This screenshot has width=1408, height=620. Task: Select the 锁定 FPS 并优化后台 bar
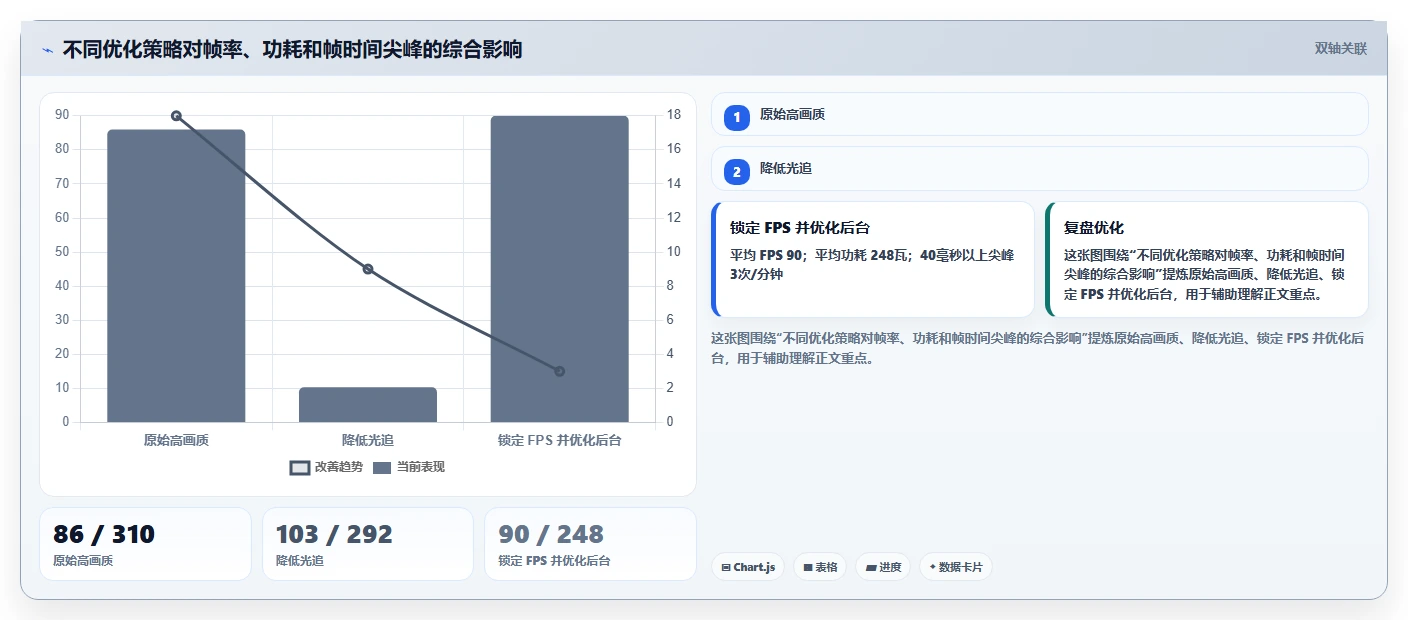(559, 269)
